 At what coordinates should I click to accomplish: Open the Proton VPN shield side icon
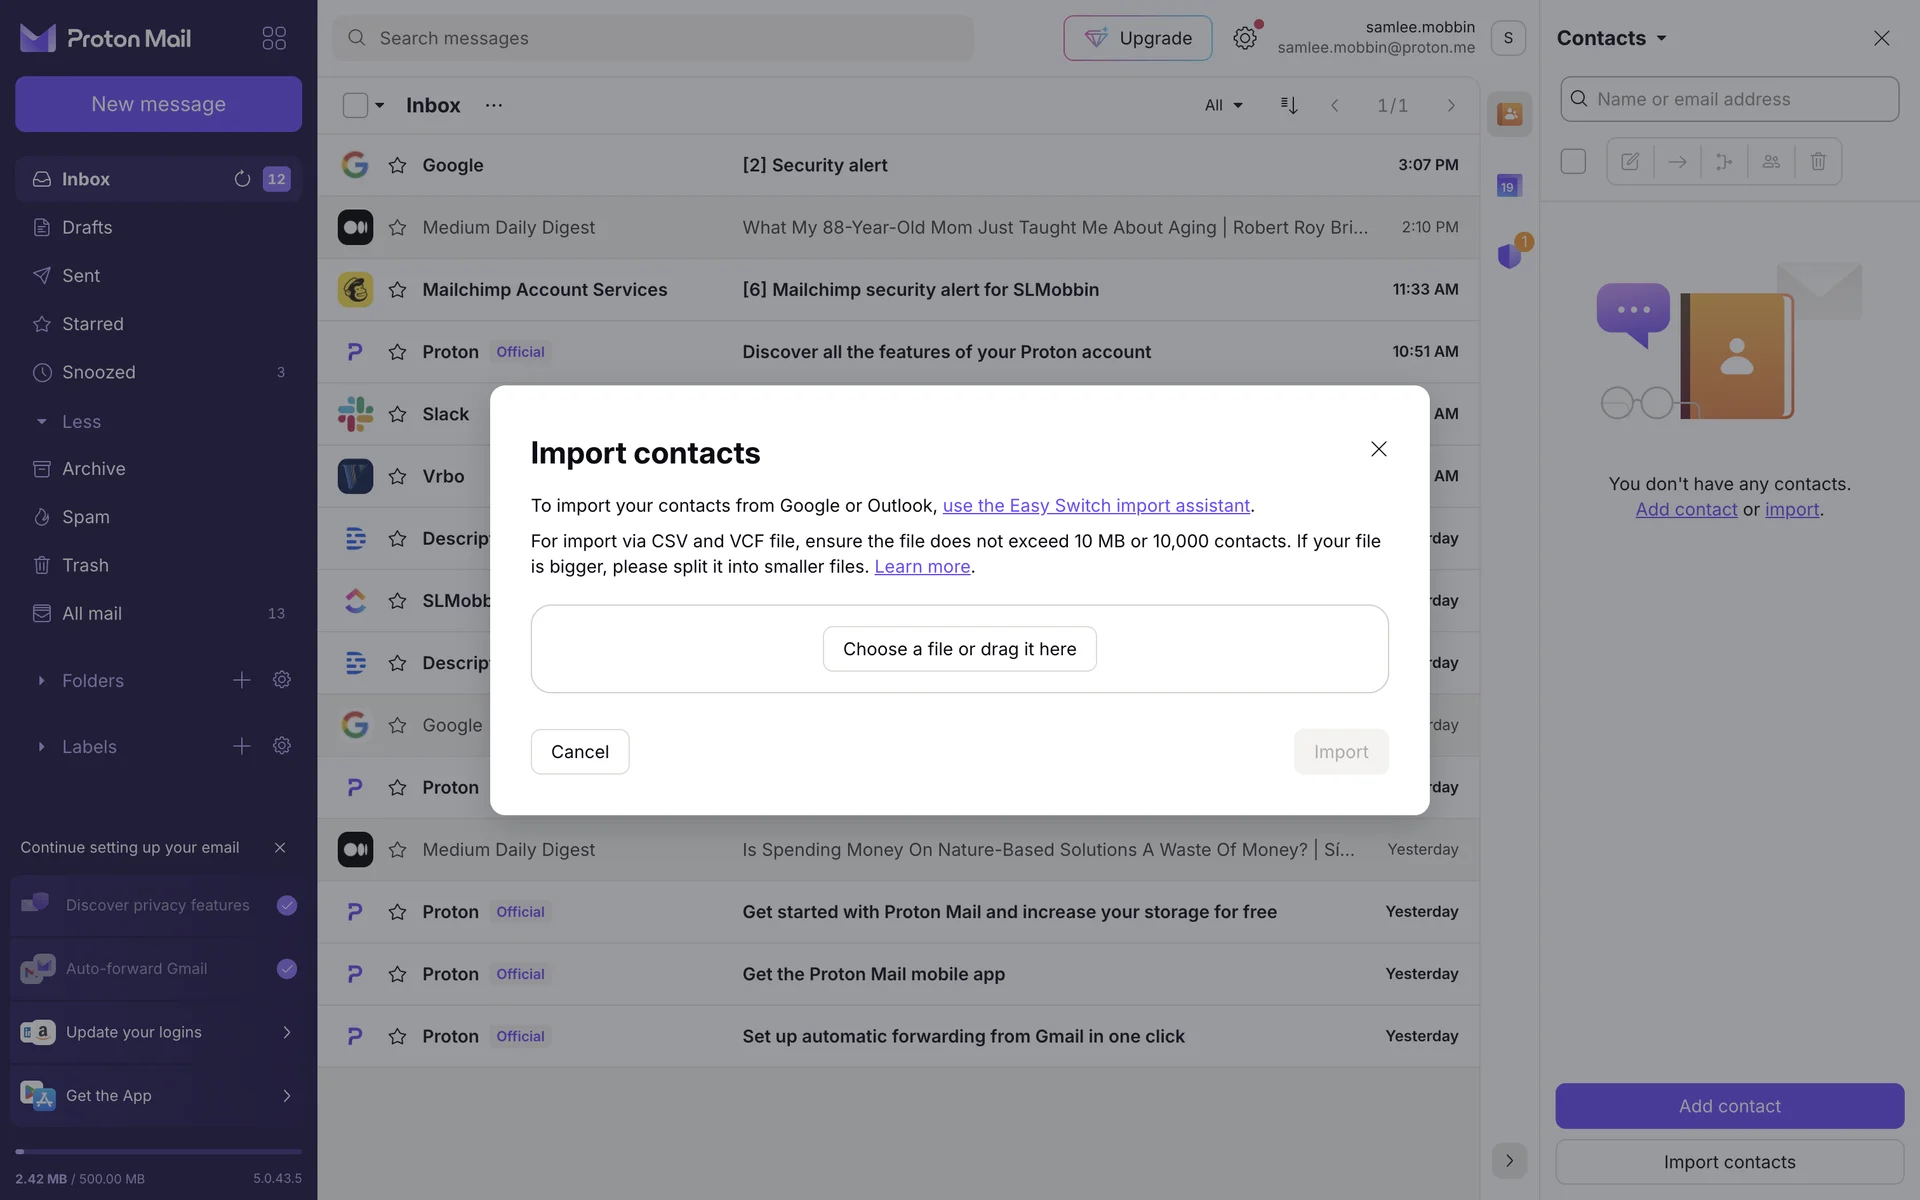click(x=1509, y=256)
